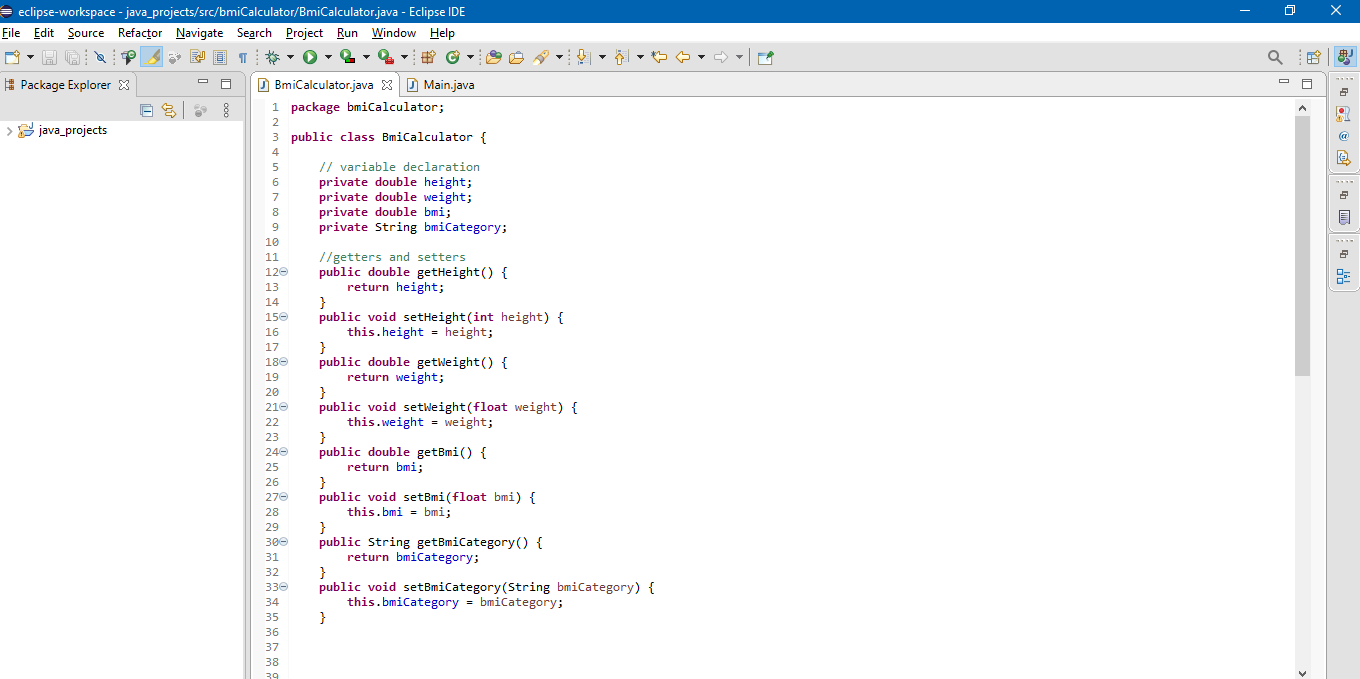Open the Run configurations dropdown

pyautogui.click(x=325, y=57)
